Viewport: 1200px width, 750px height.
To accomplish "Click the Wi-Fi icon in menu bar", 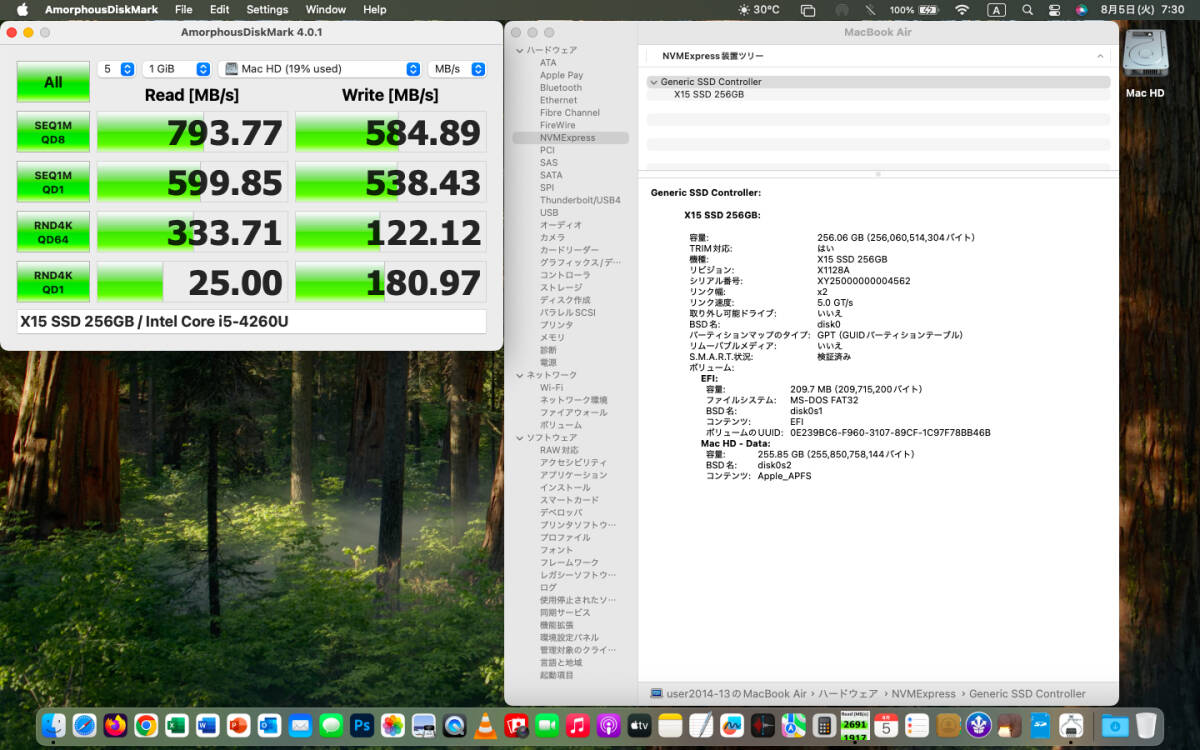I will tap(962, 10).
